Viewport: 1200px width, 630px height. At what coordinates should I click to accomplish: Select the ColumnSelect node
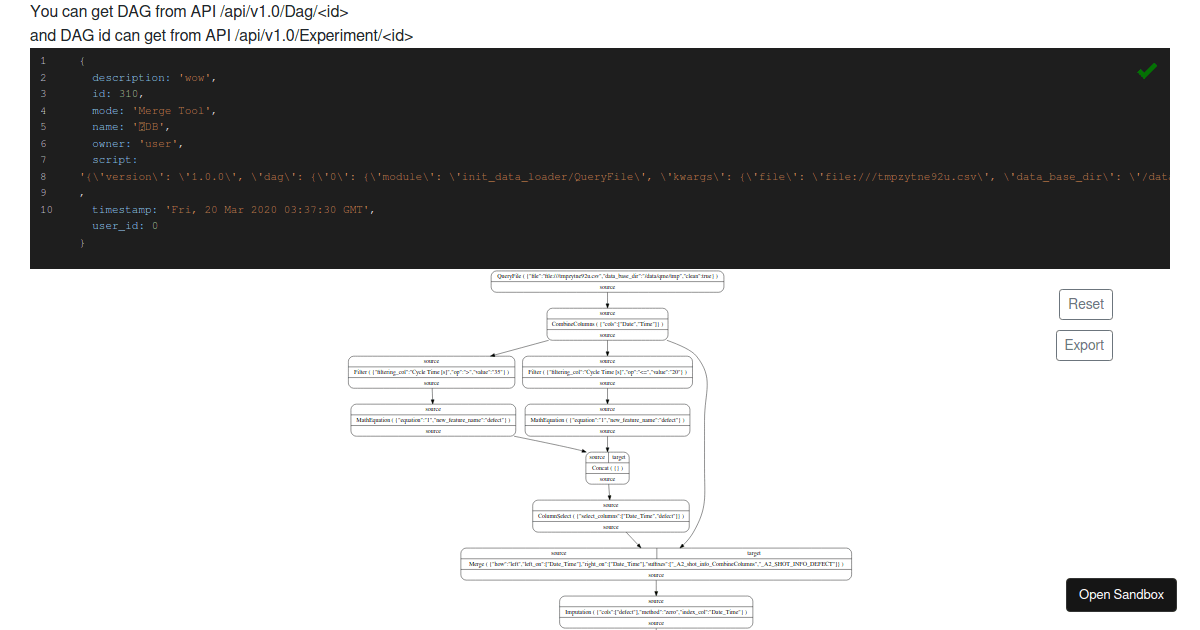[610, 515]
